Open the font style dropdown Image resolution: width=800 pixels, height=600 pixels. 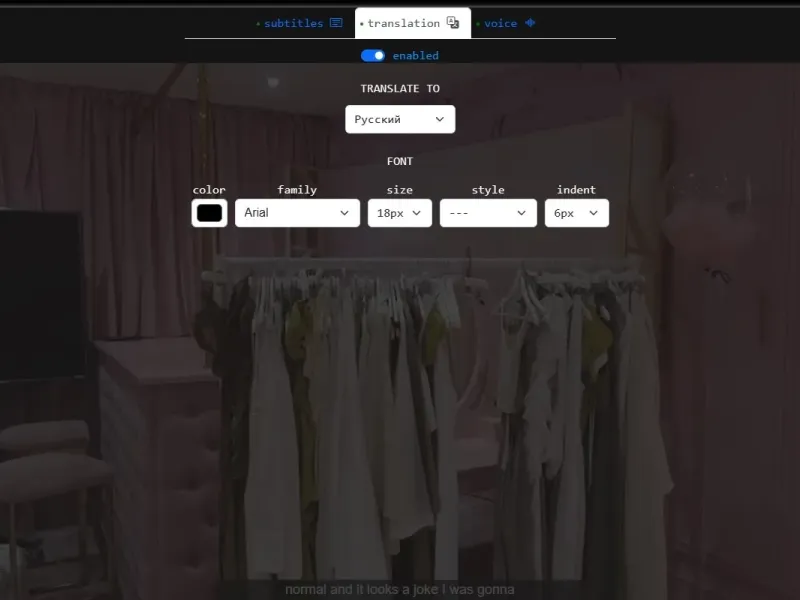488,213
